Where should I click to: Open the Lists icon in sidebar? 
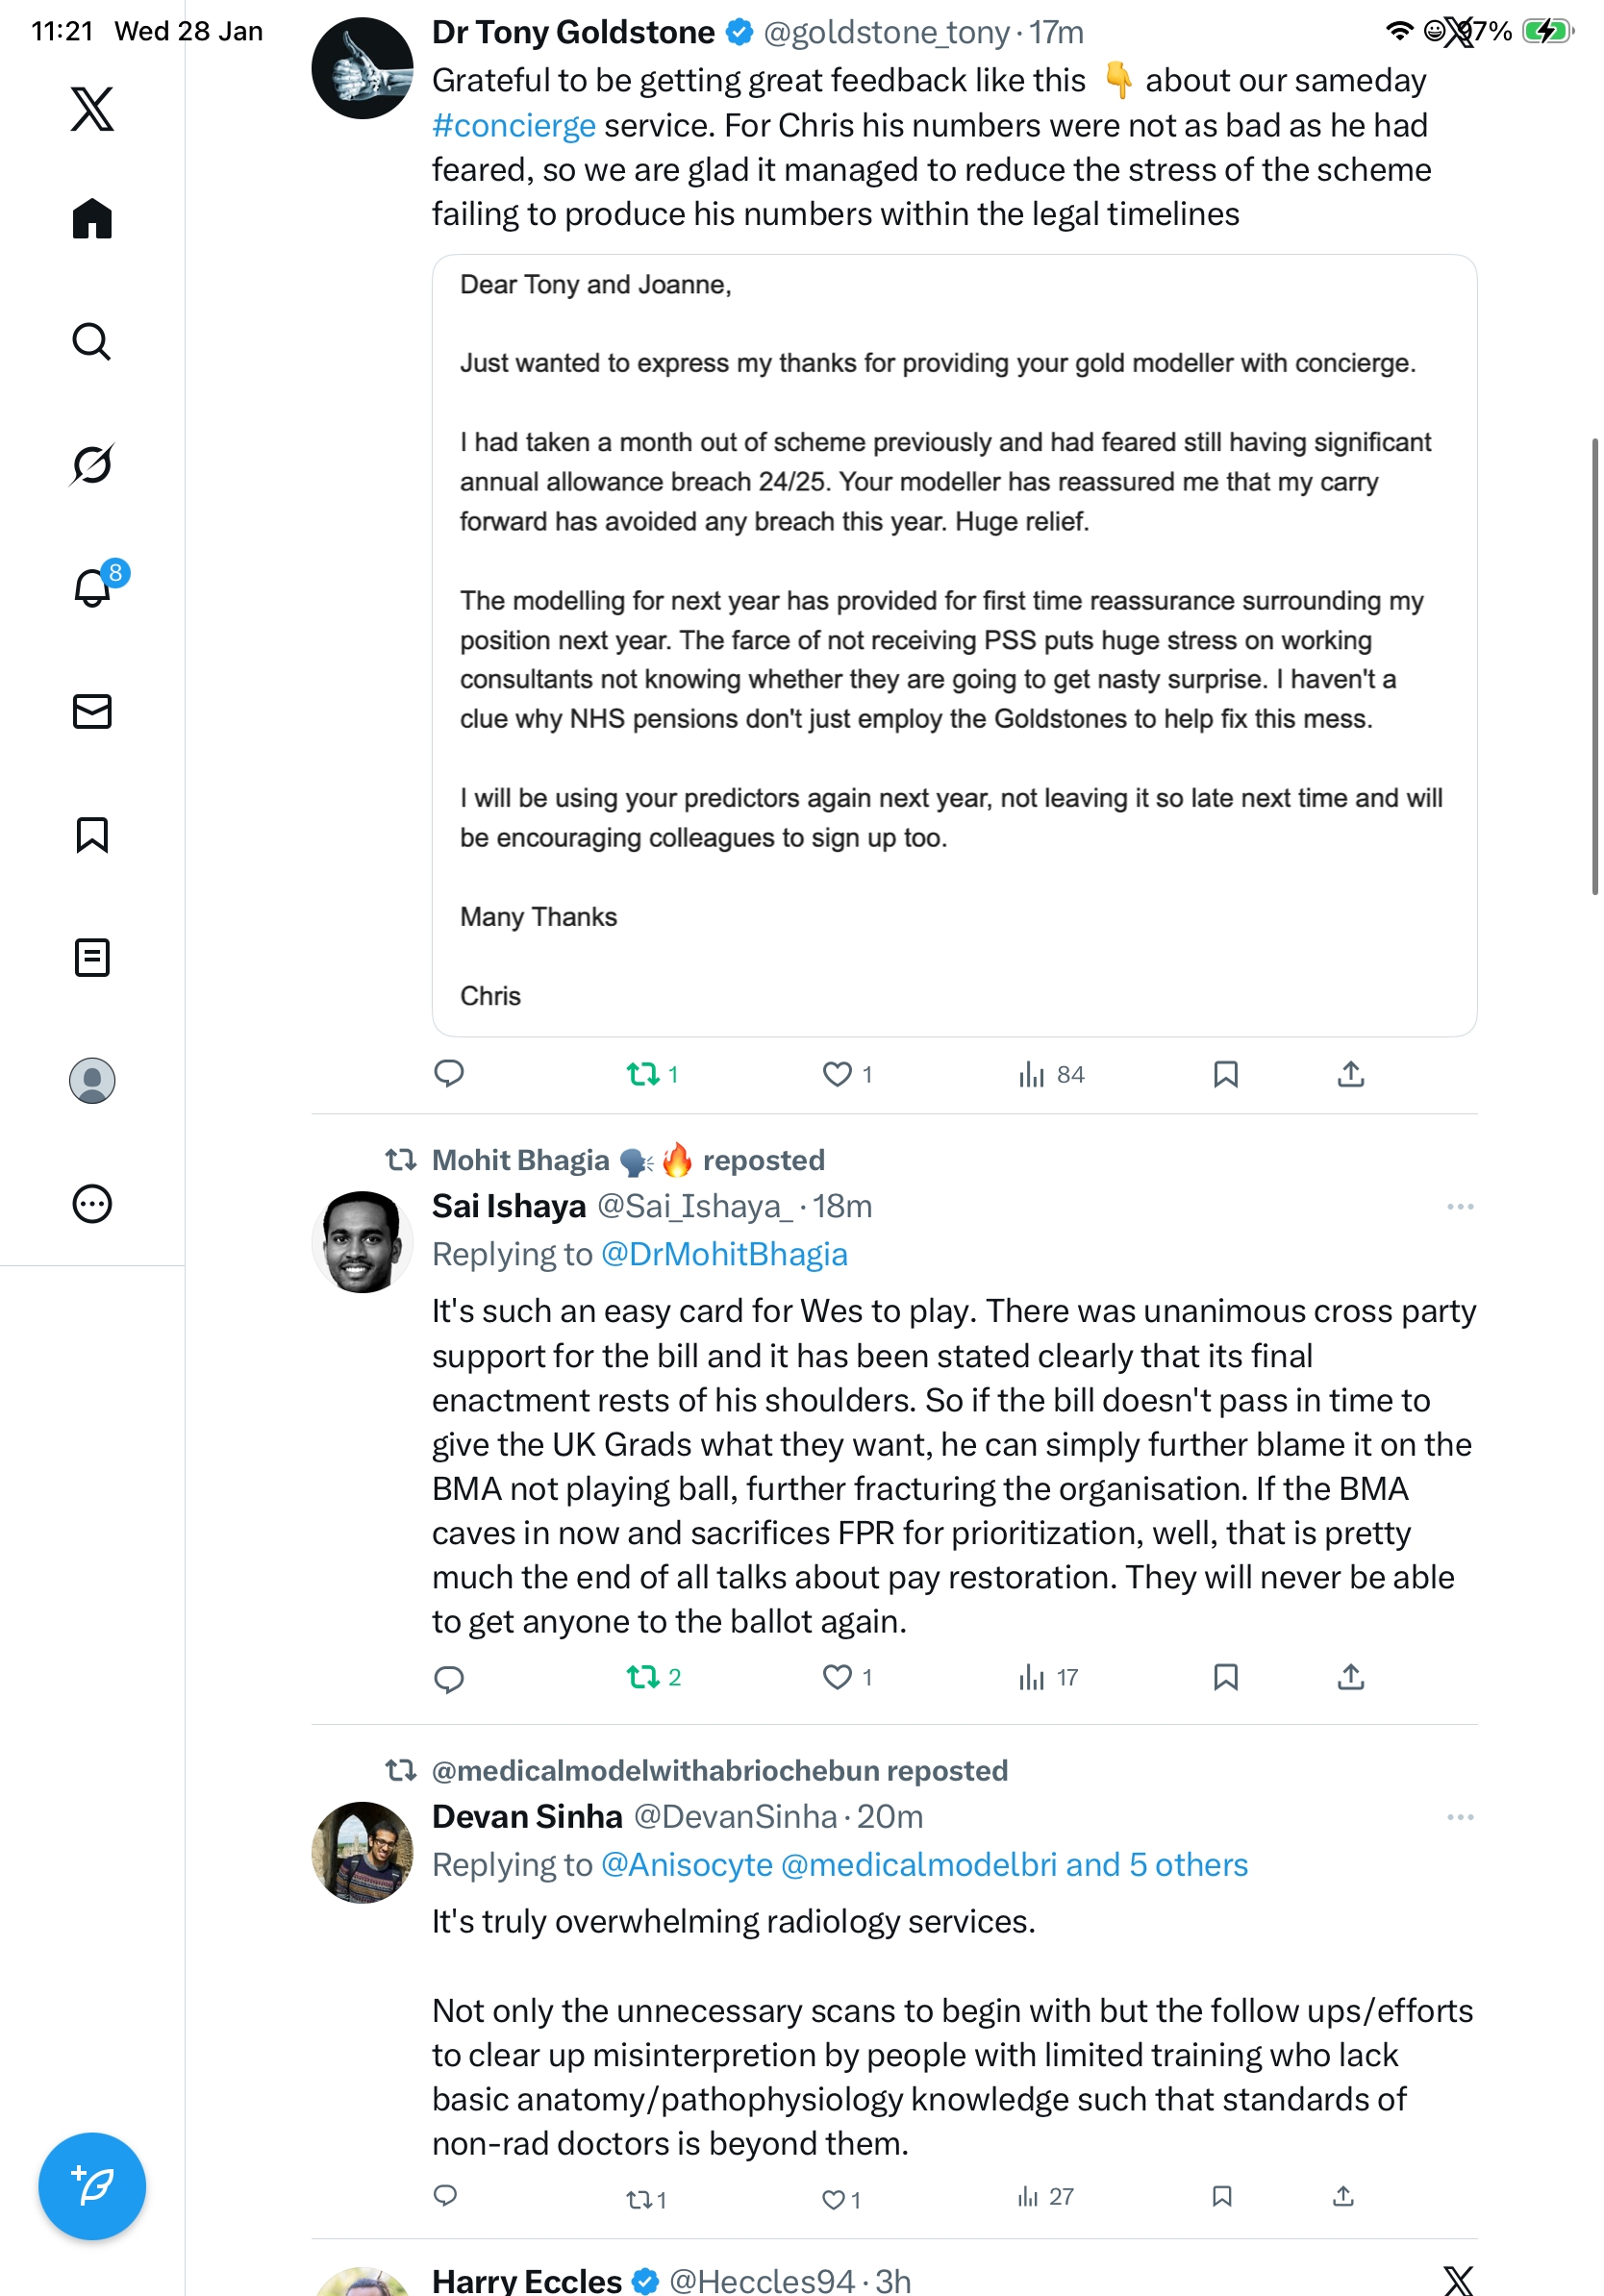coord(92,957)
